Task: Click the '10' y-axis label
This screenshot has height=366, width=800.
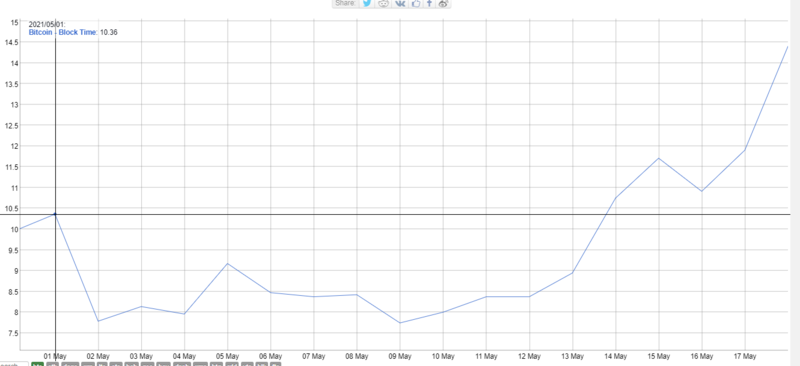Action: click(14, 229)
